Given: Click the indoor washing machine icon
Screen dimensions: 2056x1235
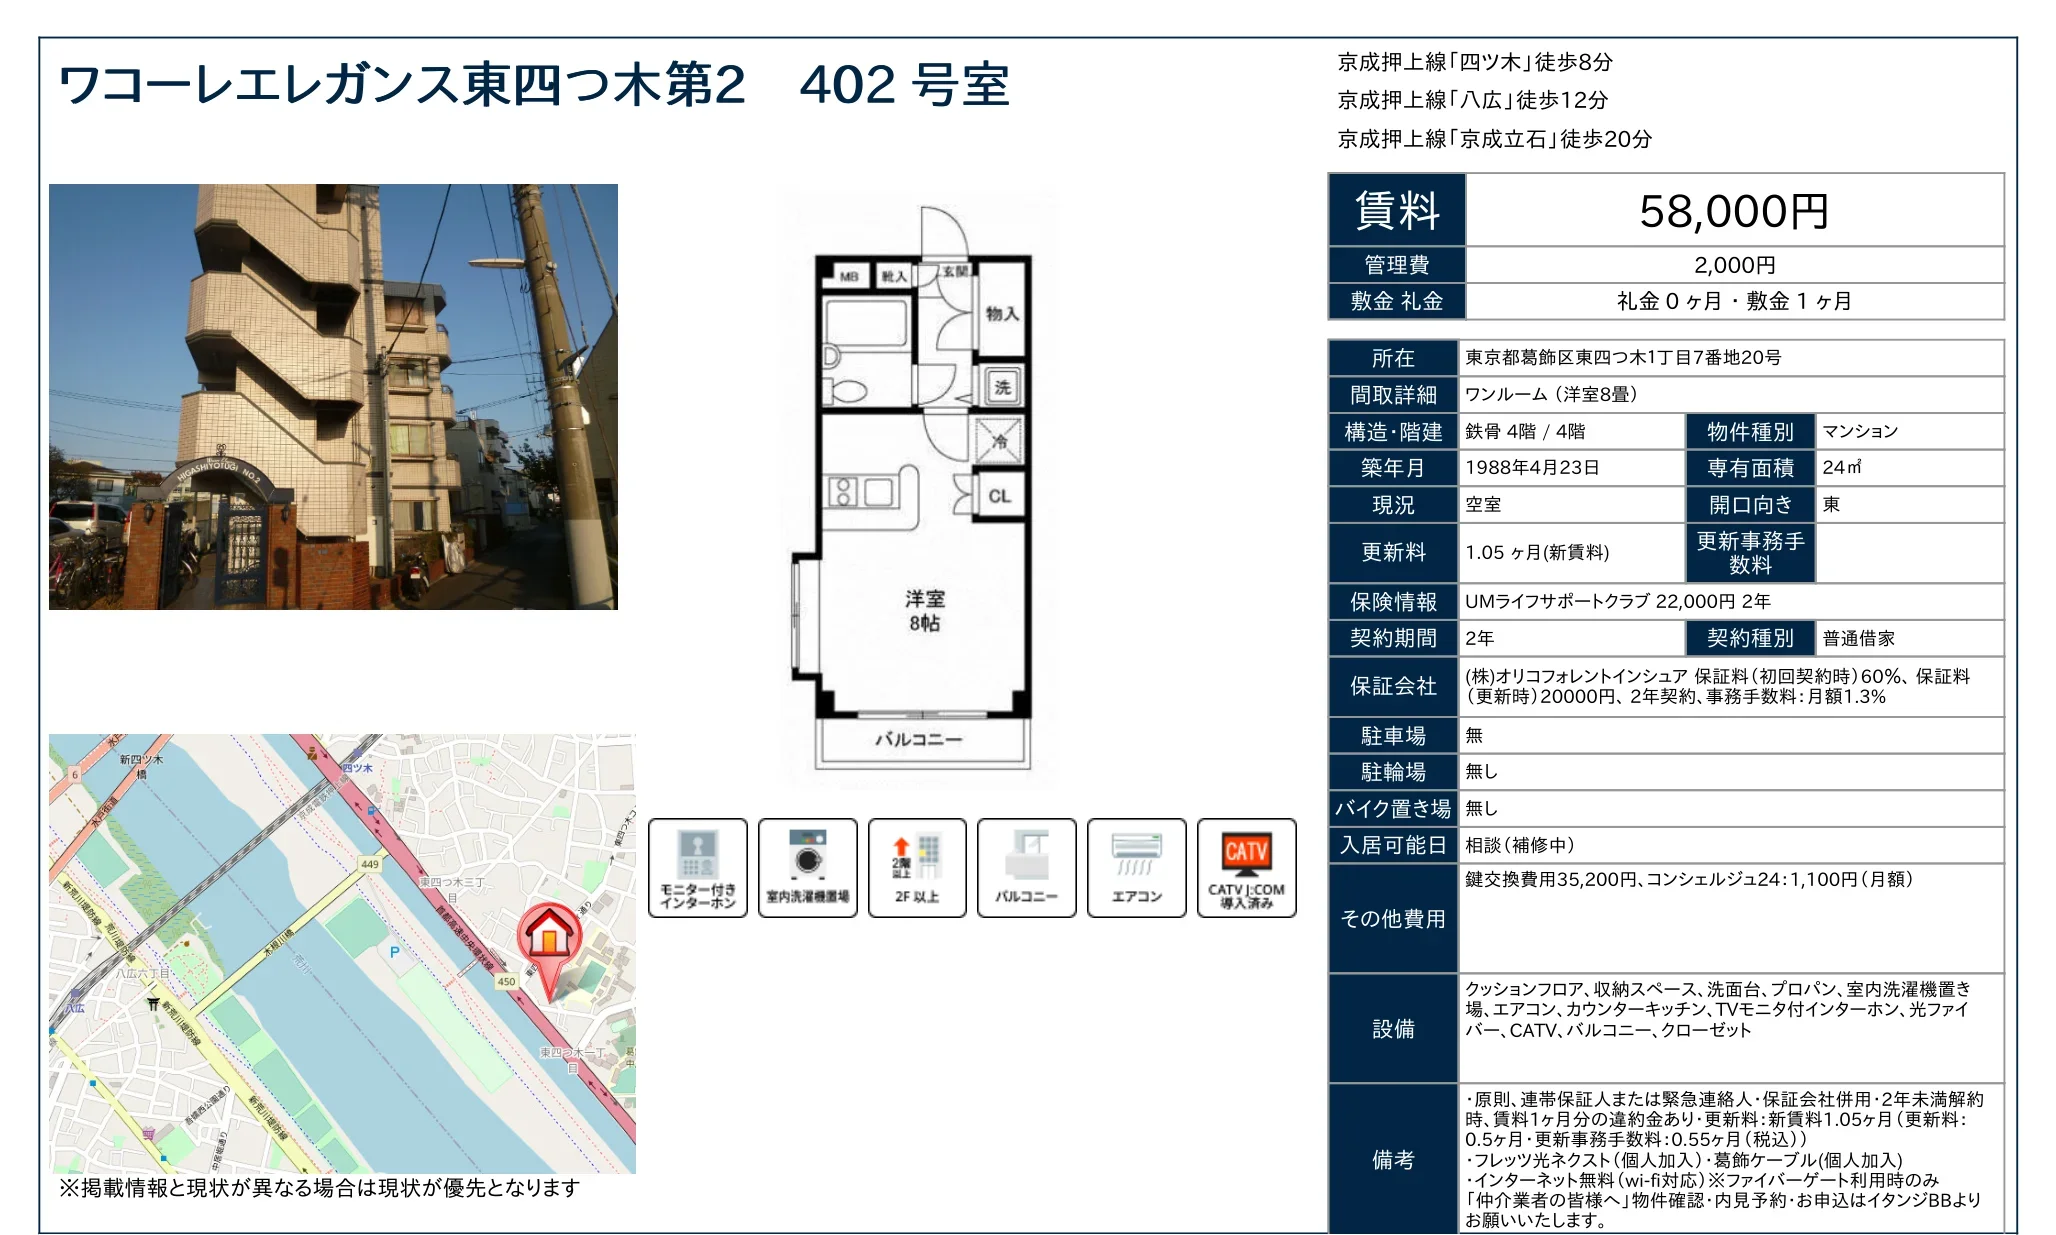Looking at the screenshot, I should tap(807, 867).
